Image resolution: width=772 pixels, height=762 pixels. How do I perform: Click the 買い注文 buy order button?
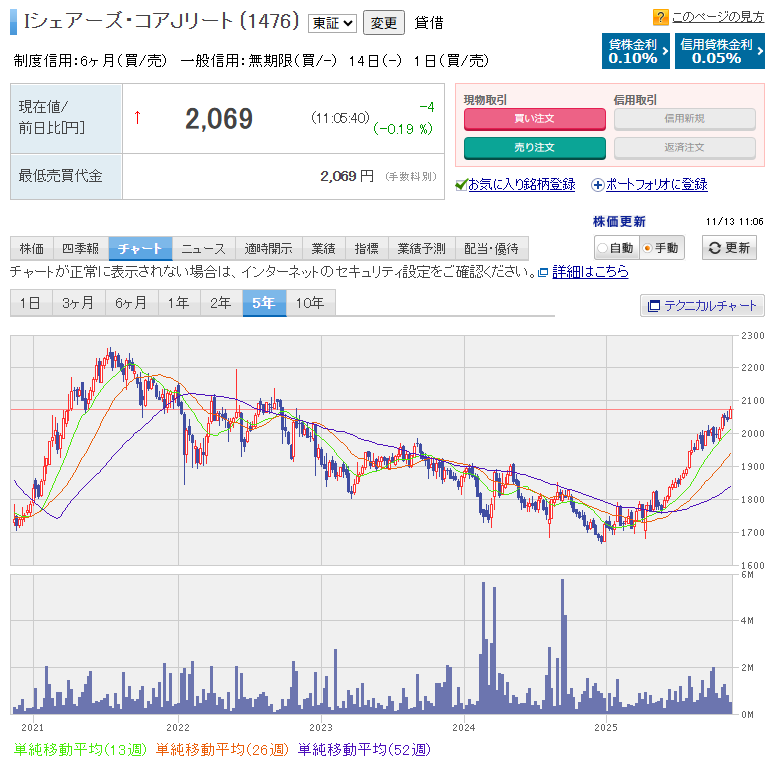535,119
